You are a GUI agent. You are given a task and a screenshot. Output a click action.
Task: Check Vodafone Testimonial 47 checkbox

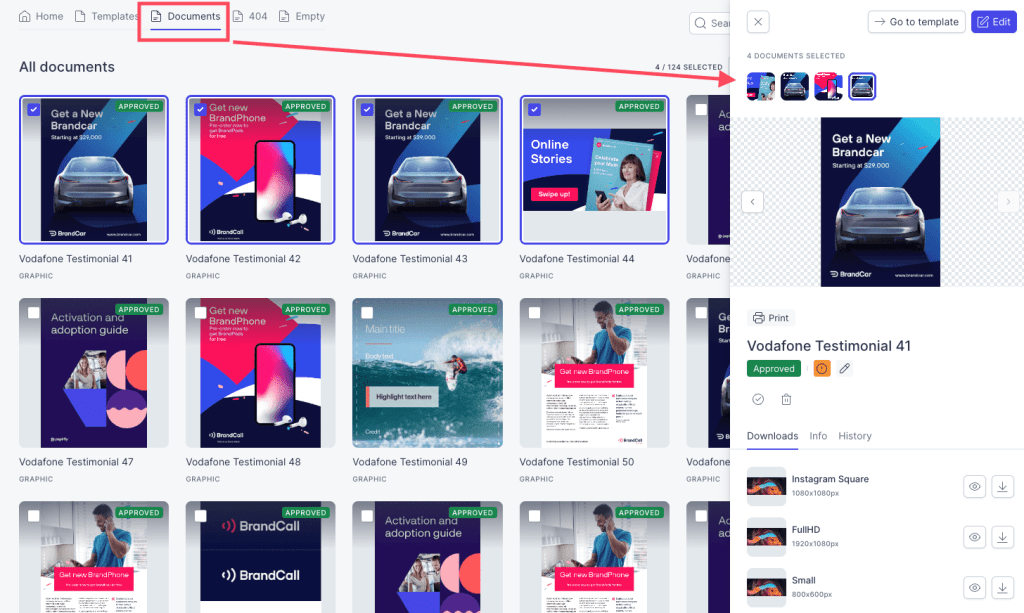pos(33,313)
